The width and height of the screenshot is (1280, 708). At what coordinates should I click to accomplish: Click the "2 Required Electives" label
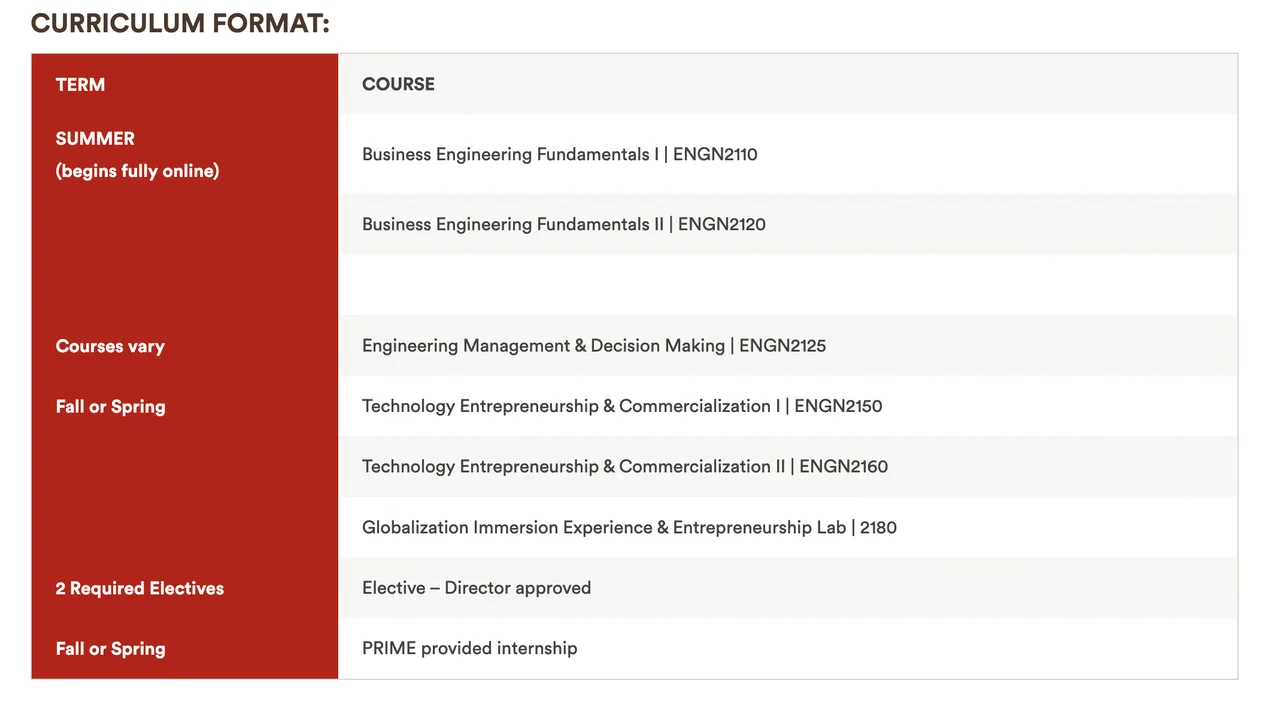tap(139, 589)
